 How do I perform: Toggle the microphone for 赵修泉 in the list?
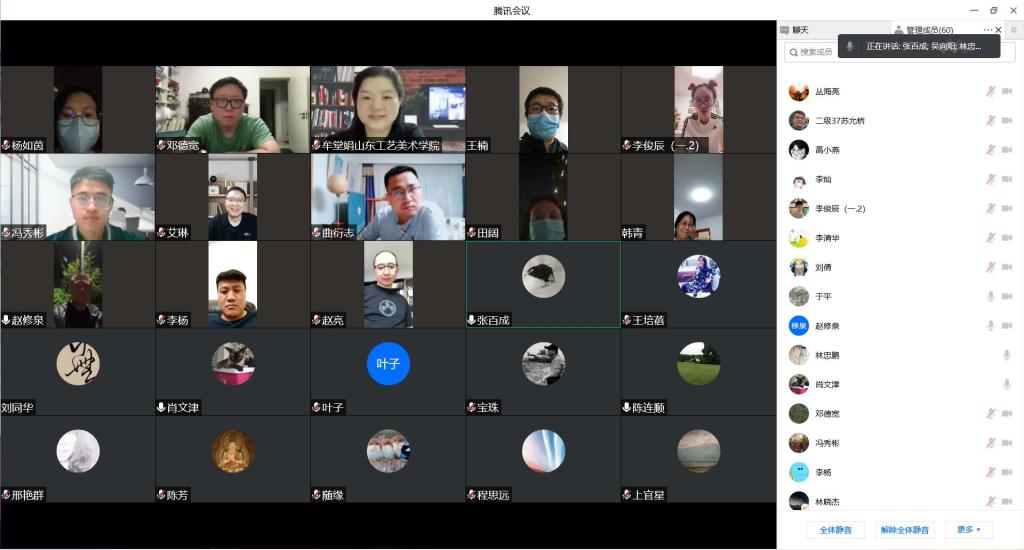coord(990,326)
